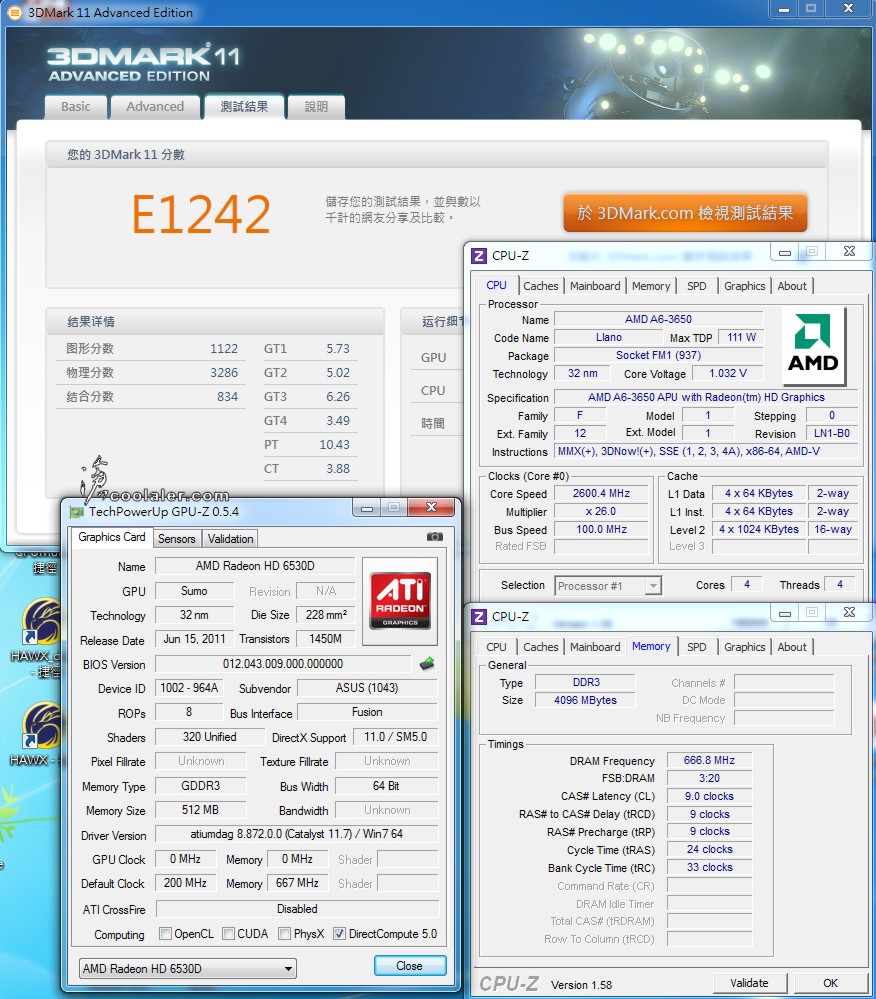Click the OK button in CPU-Z

click(x=830, y=983)
